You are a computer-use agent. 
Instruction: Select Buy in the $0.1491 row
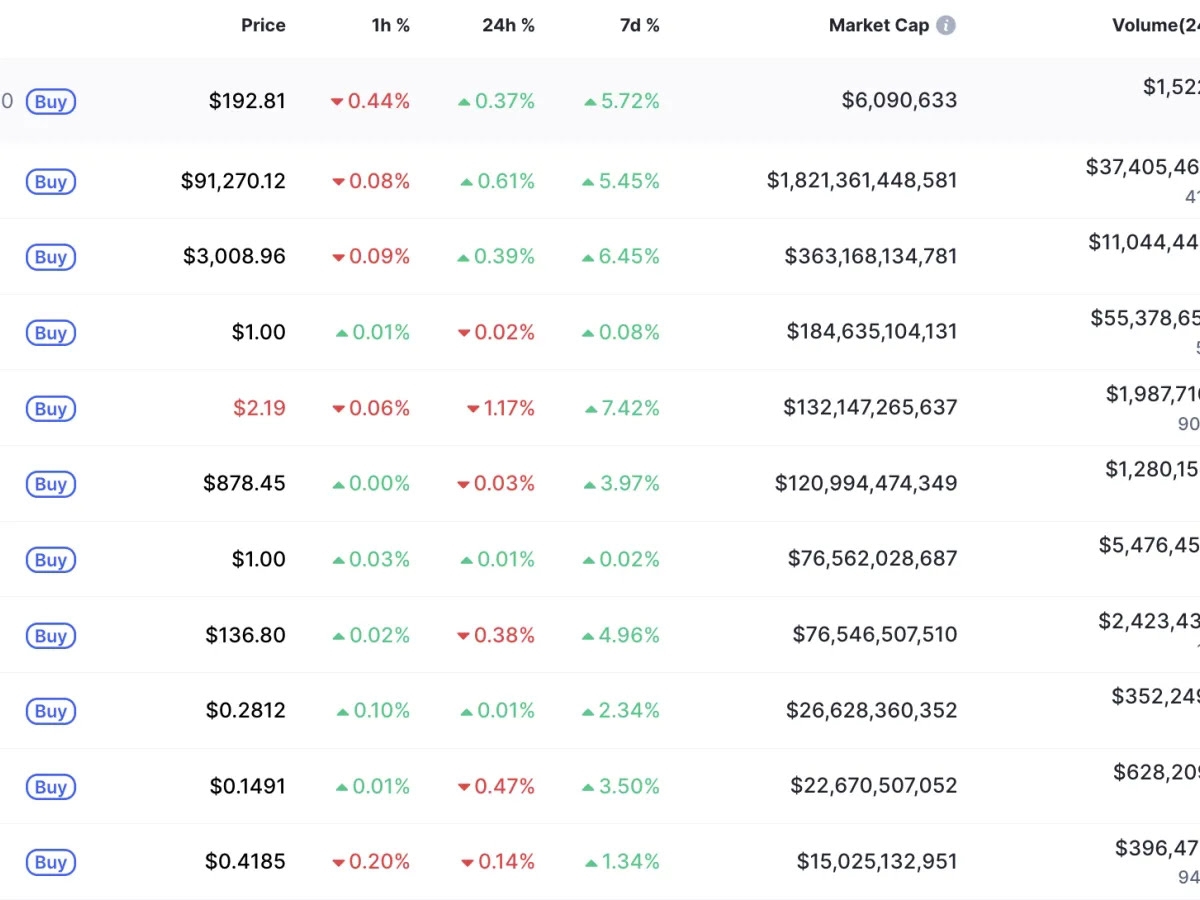pyautogui.click(x=50, y=787)
